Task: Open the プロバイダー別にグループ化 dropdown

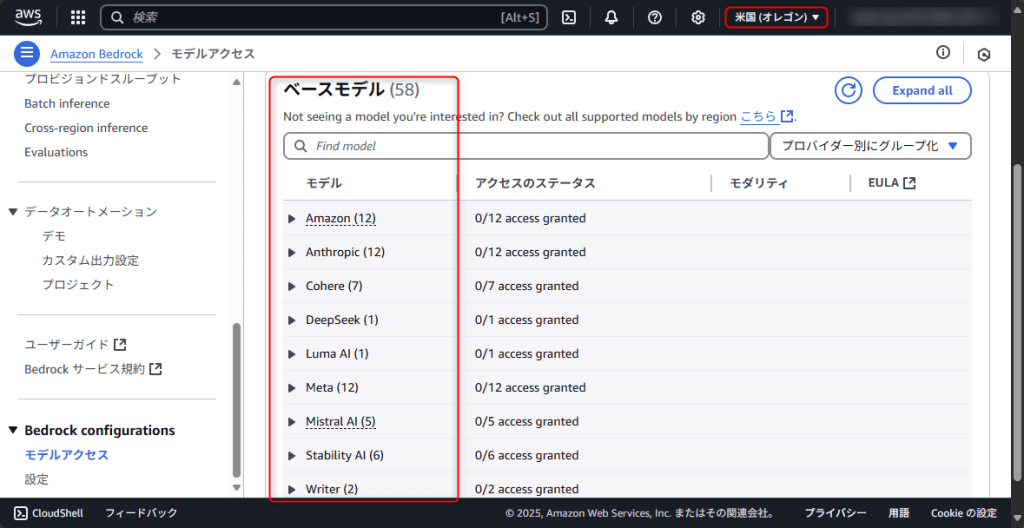Action: click(x=871, y=146)
